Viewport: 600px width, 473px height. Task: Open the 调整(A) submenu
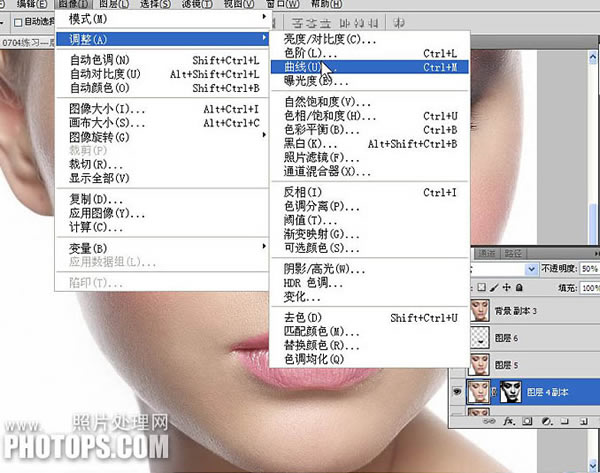(x=162, y=39)
